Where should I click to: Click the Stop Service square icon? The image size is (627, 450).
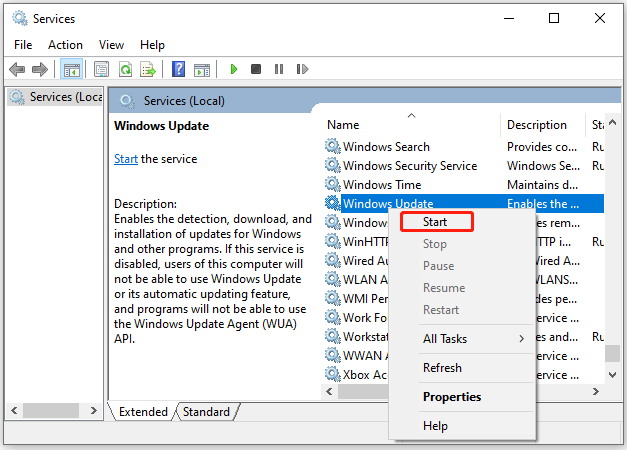[x=256, y=69]
